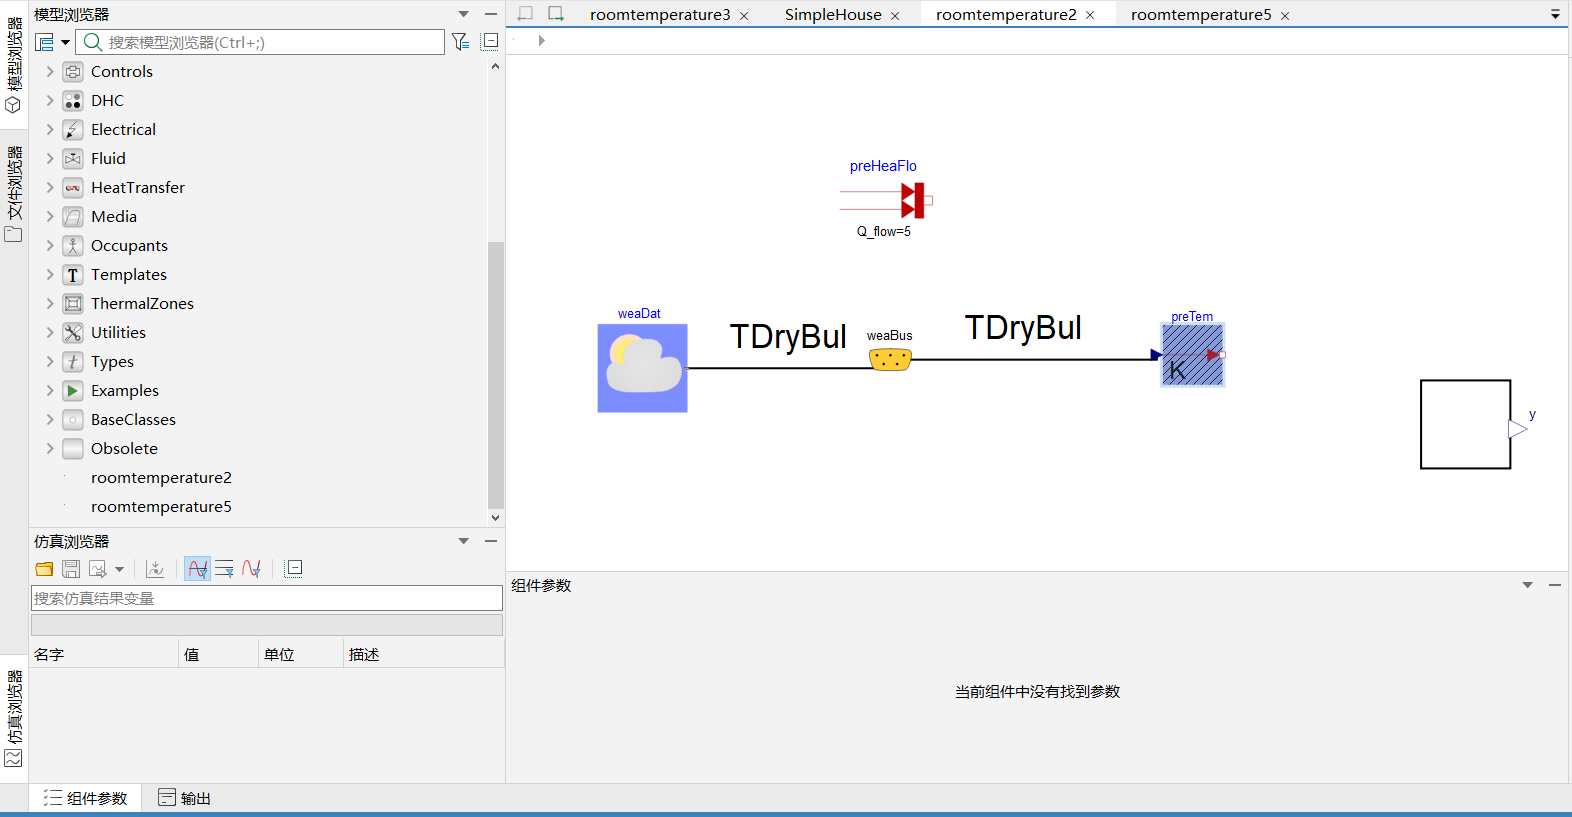Viewport: 1572px width, 817px height.
Task: Expand the Electrical package
Action: click(x=50, y=130)
